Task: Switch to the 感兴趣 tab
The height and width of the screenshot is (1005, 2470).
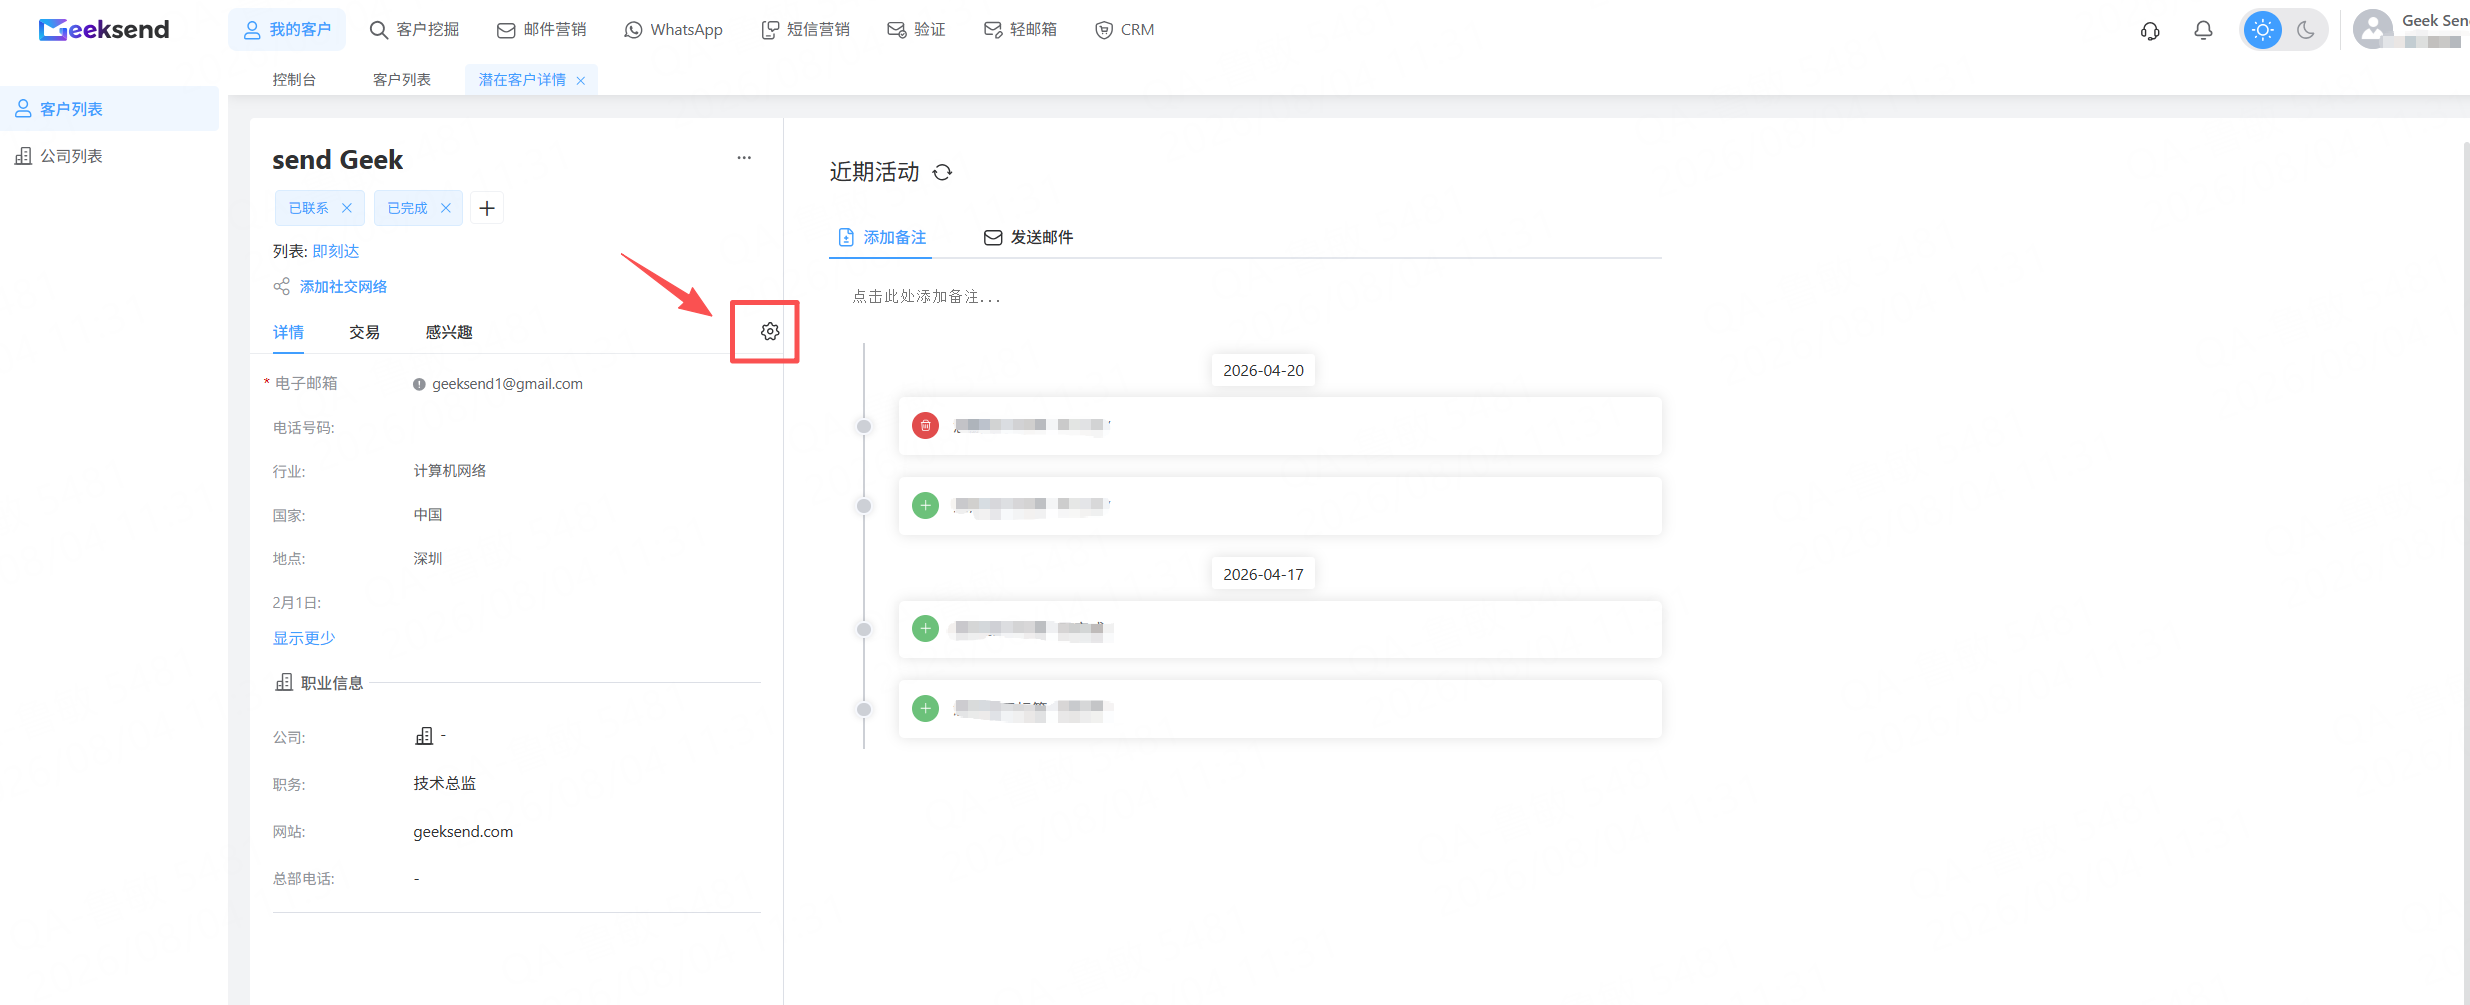Action: click(449, 333)
